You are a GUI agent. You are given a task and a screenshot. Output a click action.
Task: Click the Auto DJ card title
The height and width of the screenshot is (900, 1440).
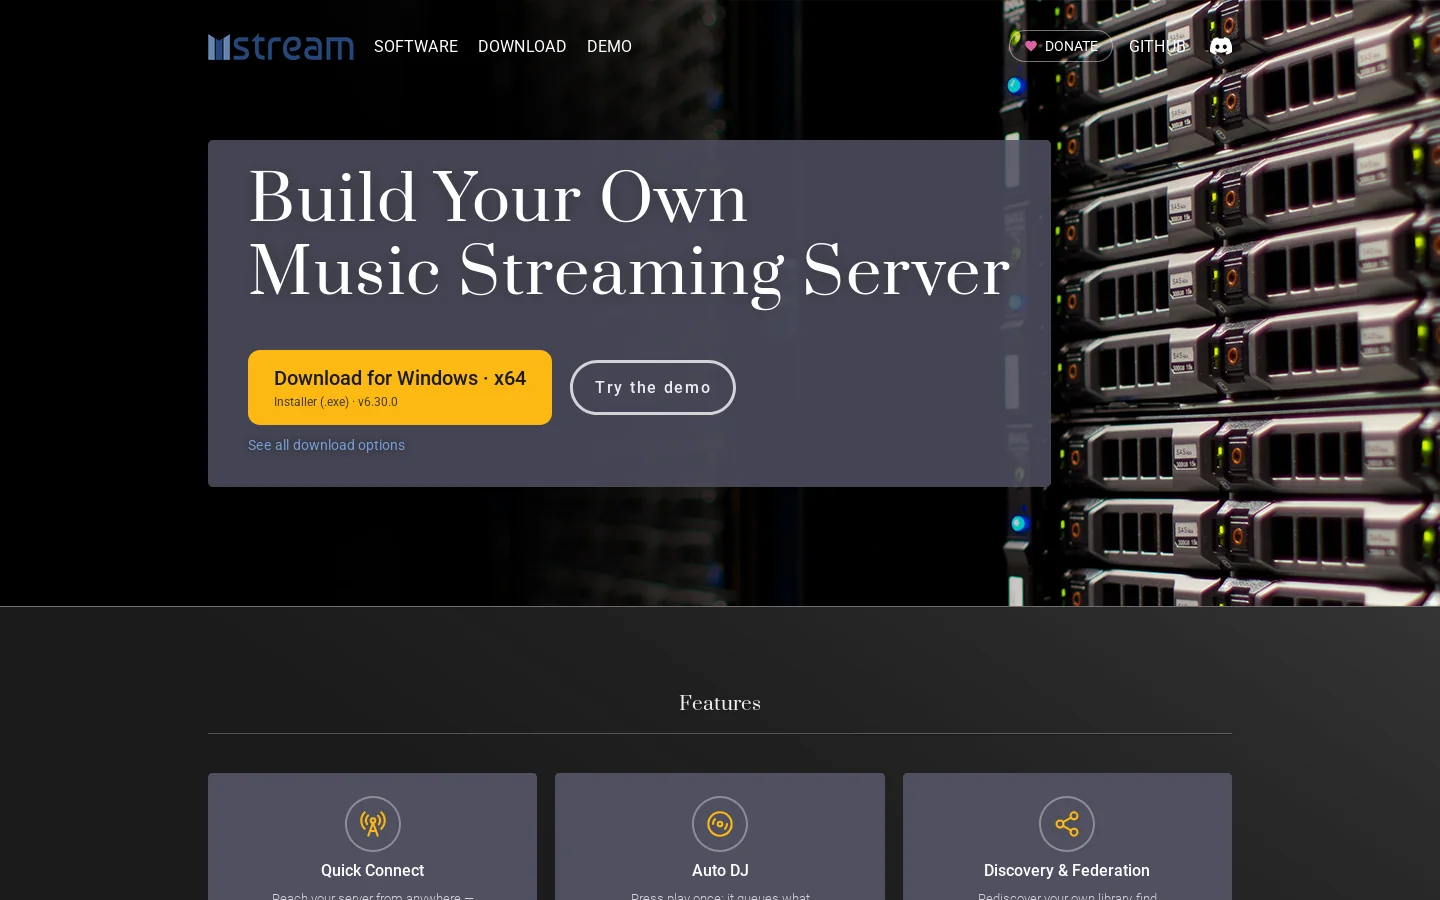click(x=720, y=870)
